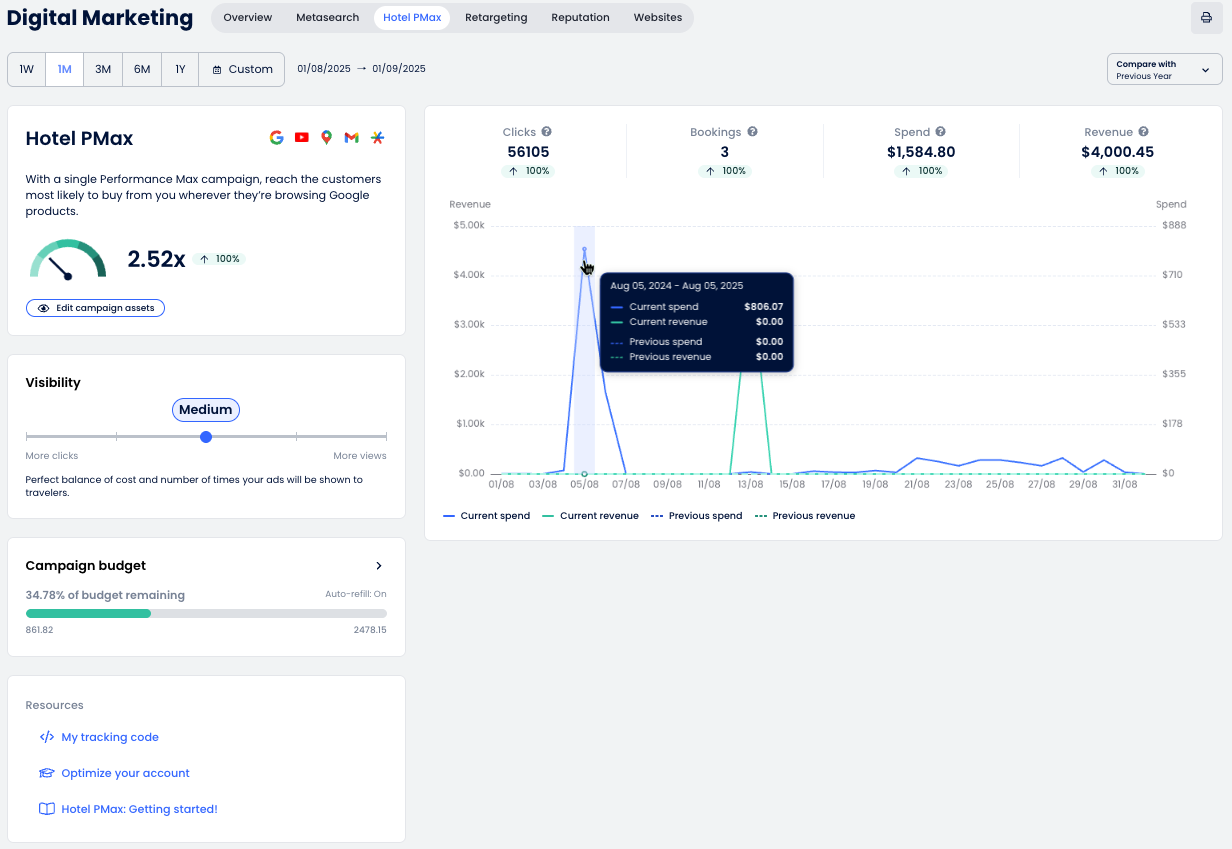Open the My tracking code link
The height and width of the screenshot is (849, 1232).
click(110, 737)
